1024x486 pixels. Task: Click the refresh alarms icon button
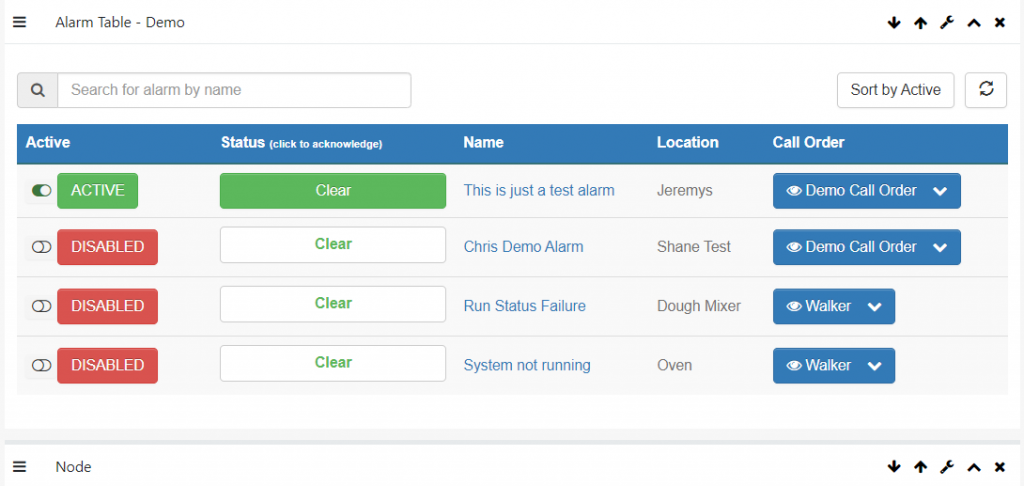(x=986, y=89)
